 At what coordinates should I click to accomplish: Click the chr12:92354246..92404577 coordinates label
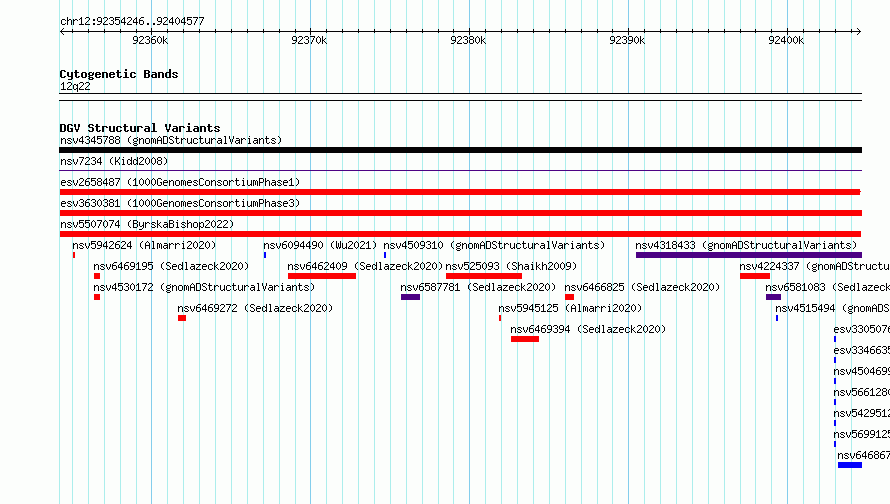(132, 21)
